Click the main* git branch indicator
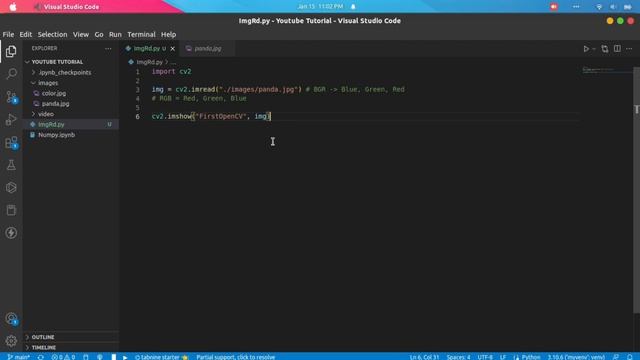 pos(19,357)
